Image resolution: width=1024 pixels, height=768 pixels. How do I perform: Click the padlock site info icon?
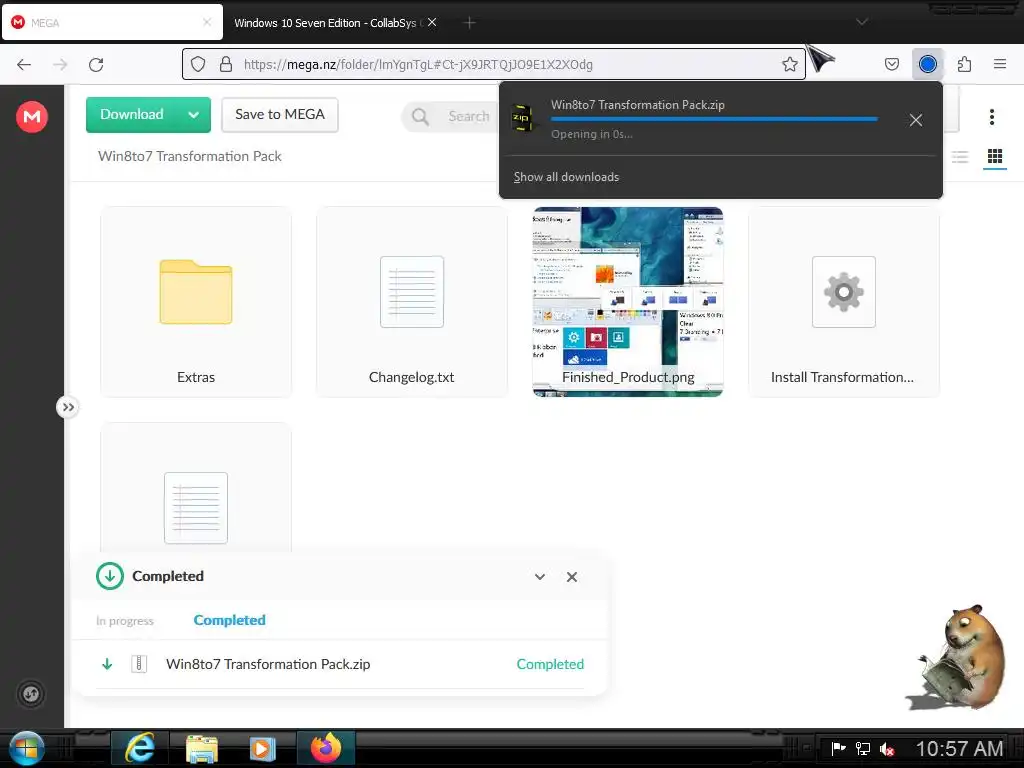tap(226, 64)
